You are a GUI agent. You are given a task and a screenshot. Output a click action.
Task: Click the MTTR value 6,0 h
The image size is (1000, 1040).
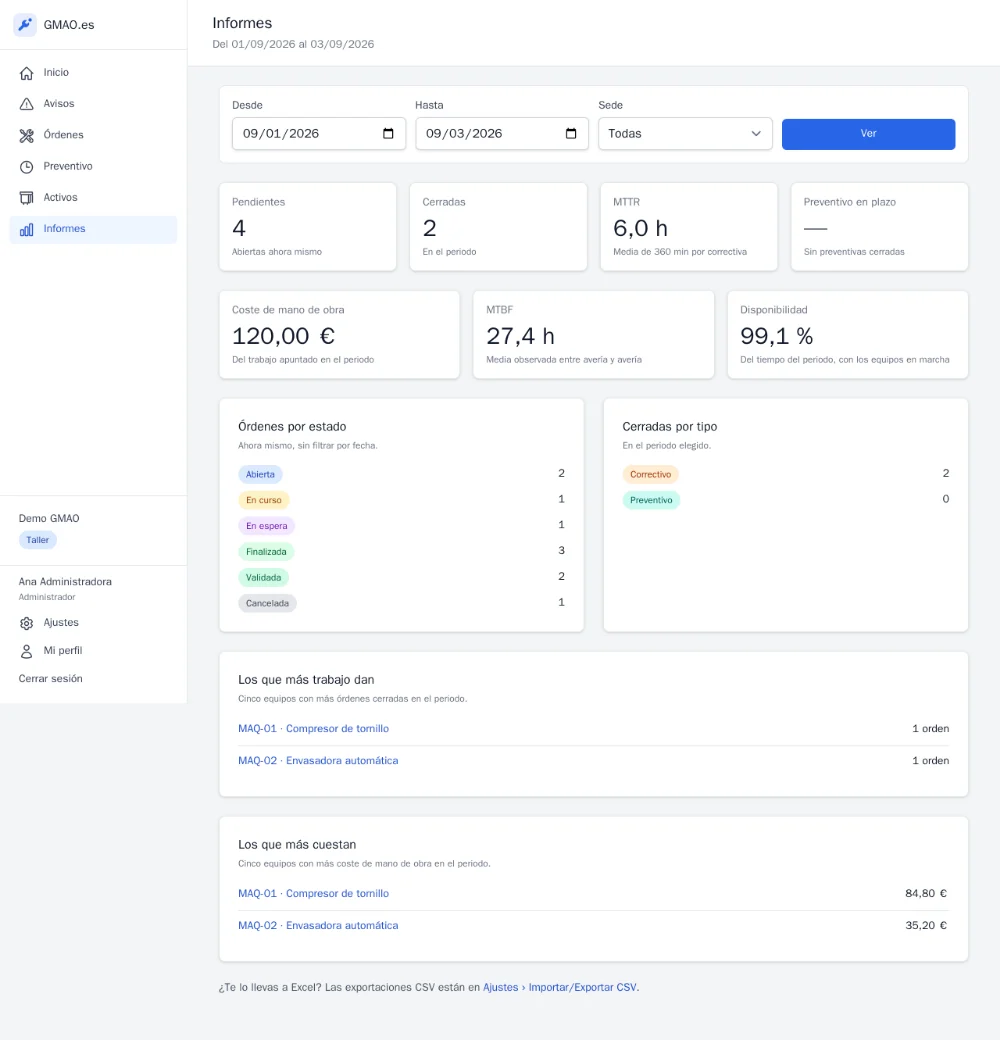click(x=641, y=228)
